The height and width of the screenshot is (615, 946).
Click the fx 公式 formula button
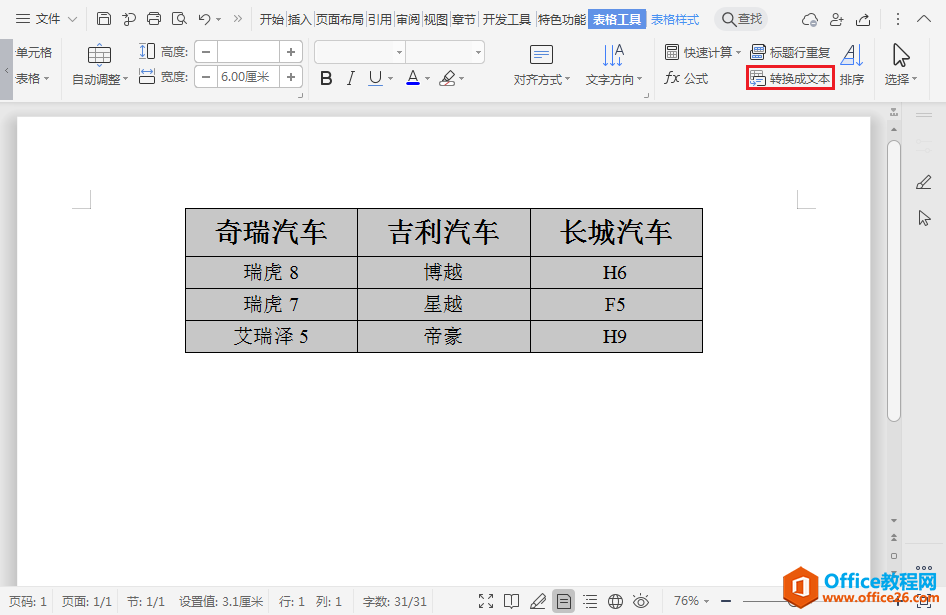pos(687,78)
